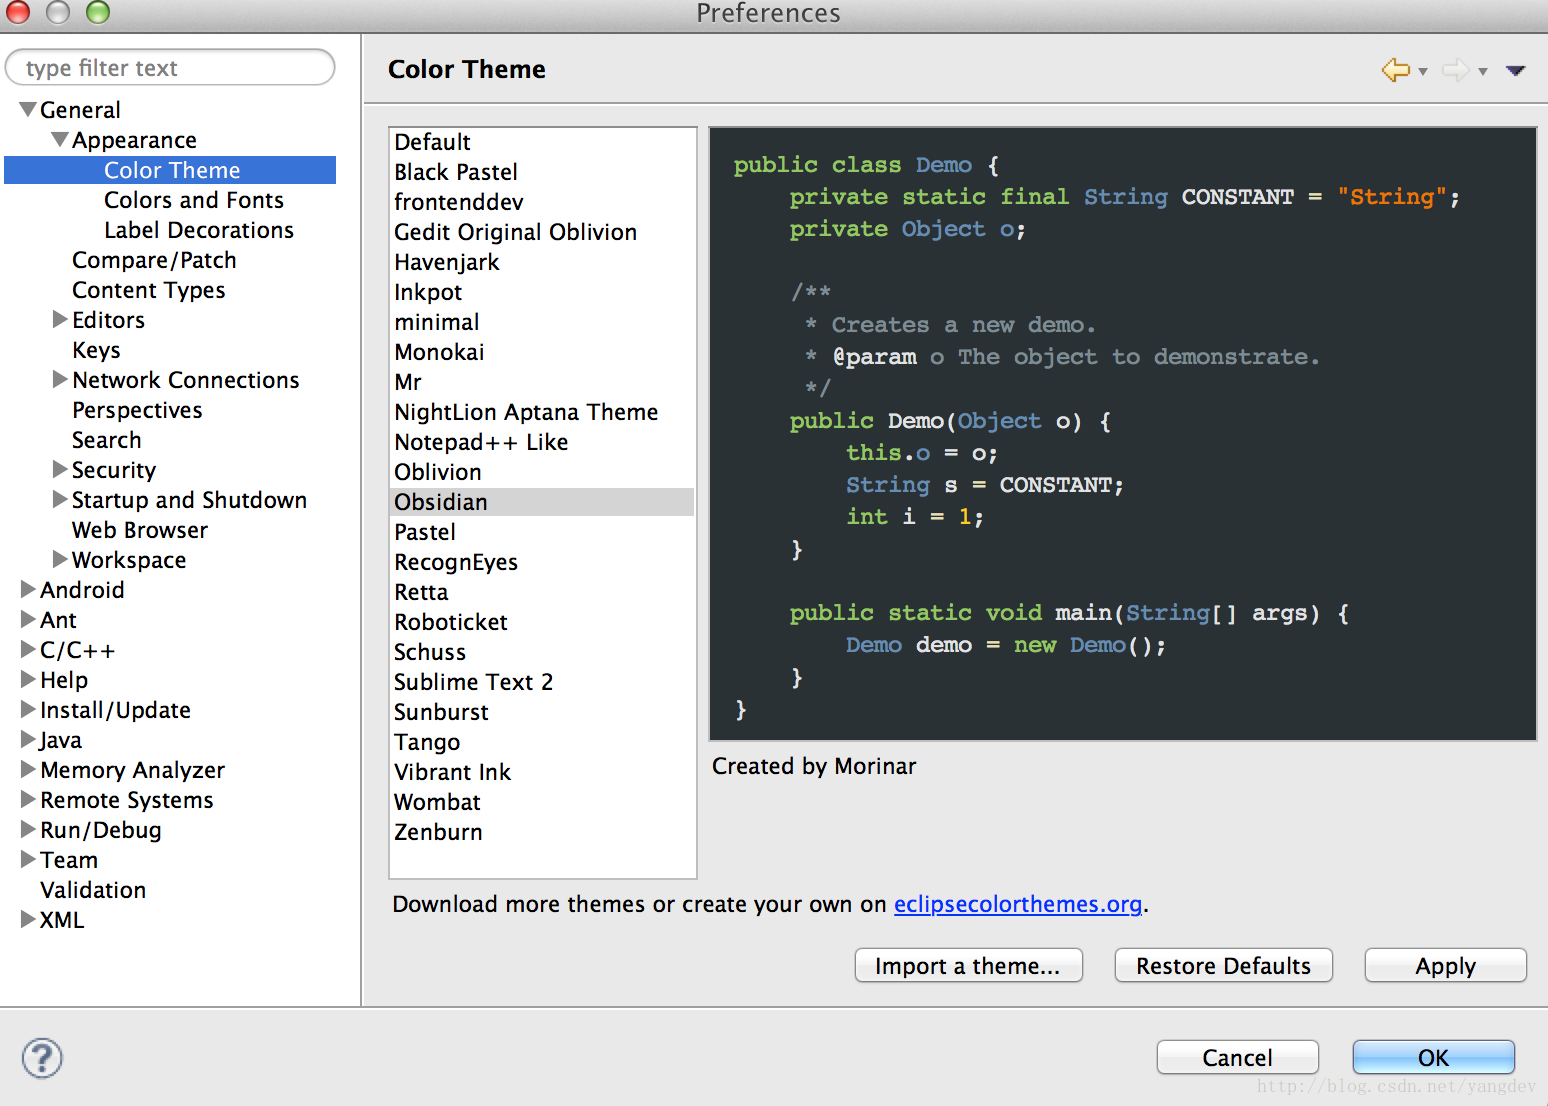The image size is (1548, 1106).
Task: Choose the Sunburst theme
Action: [542, 712]
